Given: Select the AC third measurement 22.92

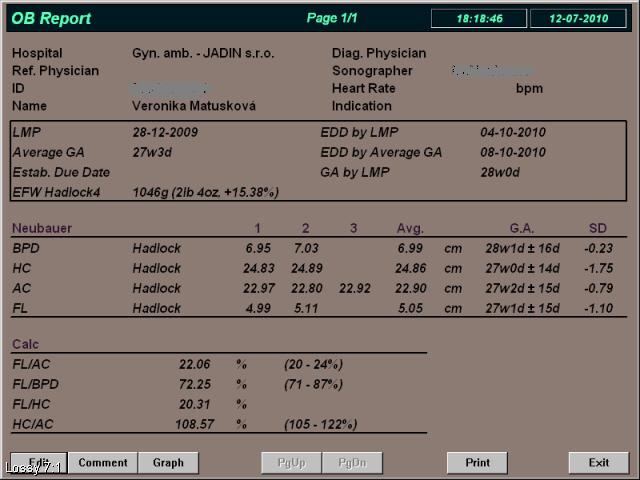Looking at the screenshot, I should 353,288.
